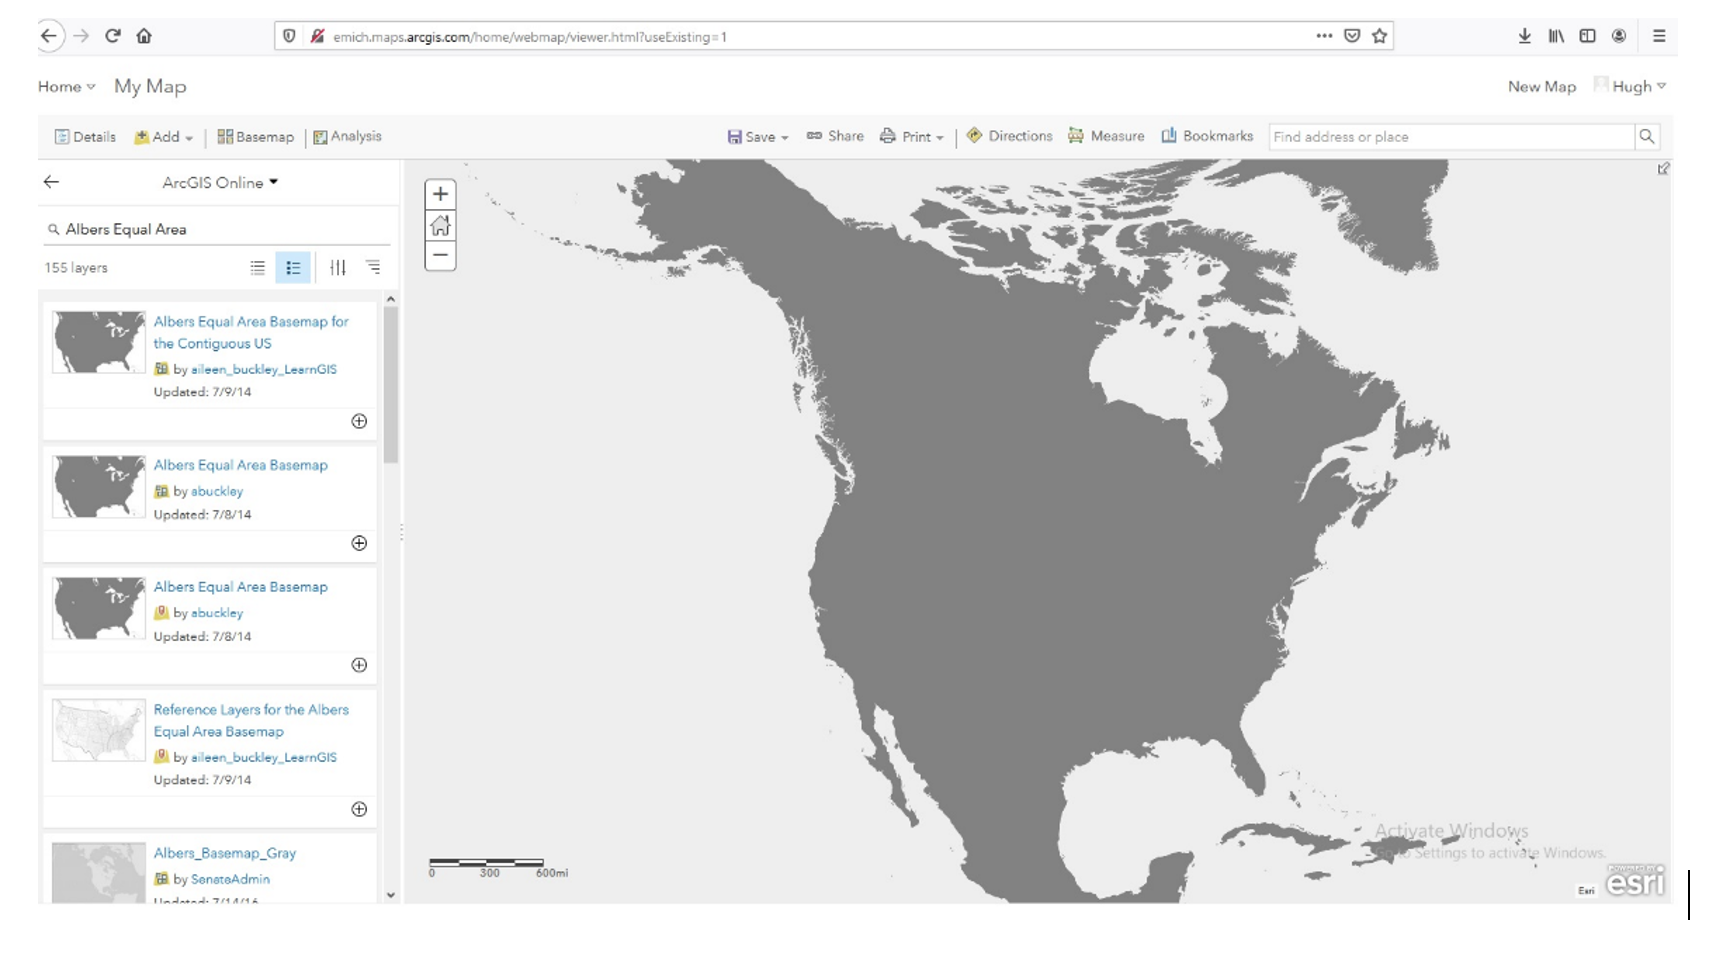Collapse the side panel using the divider handle
This screenshot has height=956, width=1716.
point(401,532)
